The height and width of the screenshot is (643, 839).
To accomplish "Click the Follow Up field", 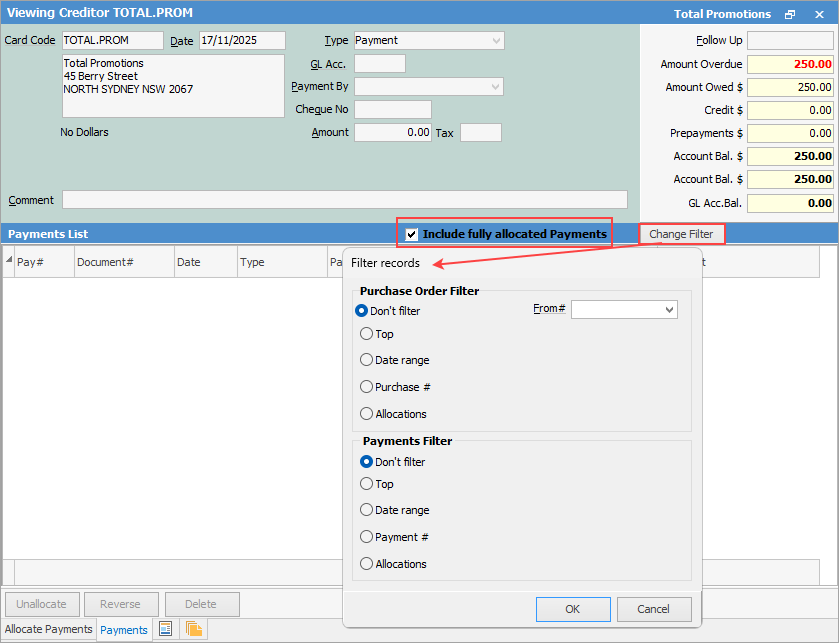I will [790, 41].
